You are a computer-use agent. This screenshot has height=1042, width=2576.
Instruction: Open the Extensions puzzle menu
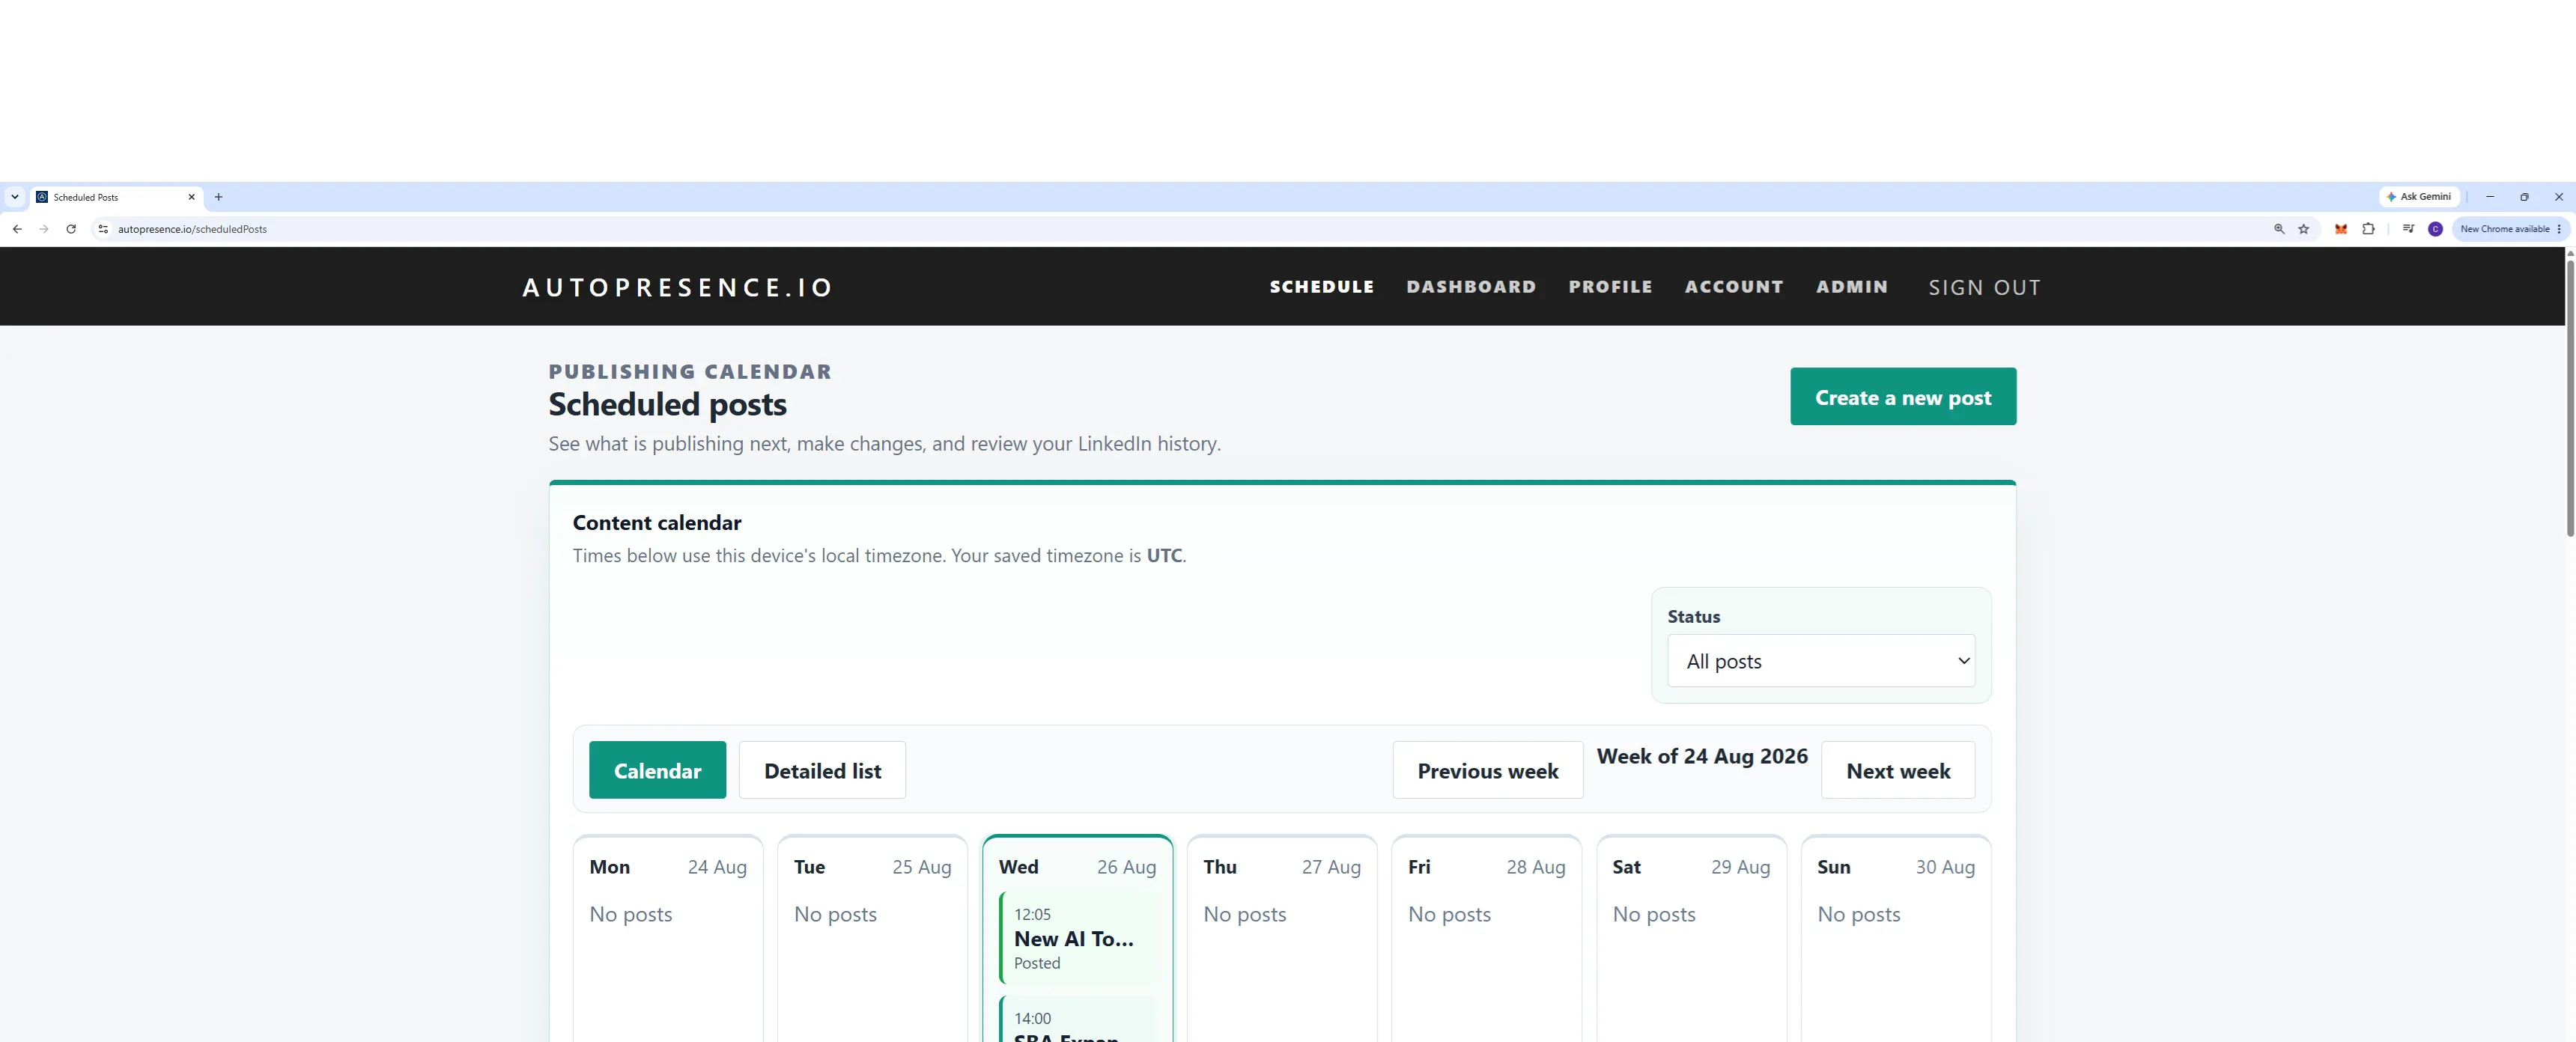(2368, 229)
